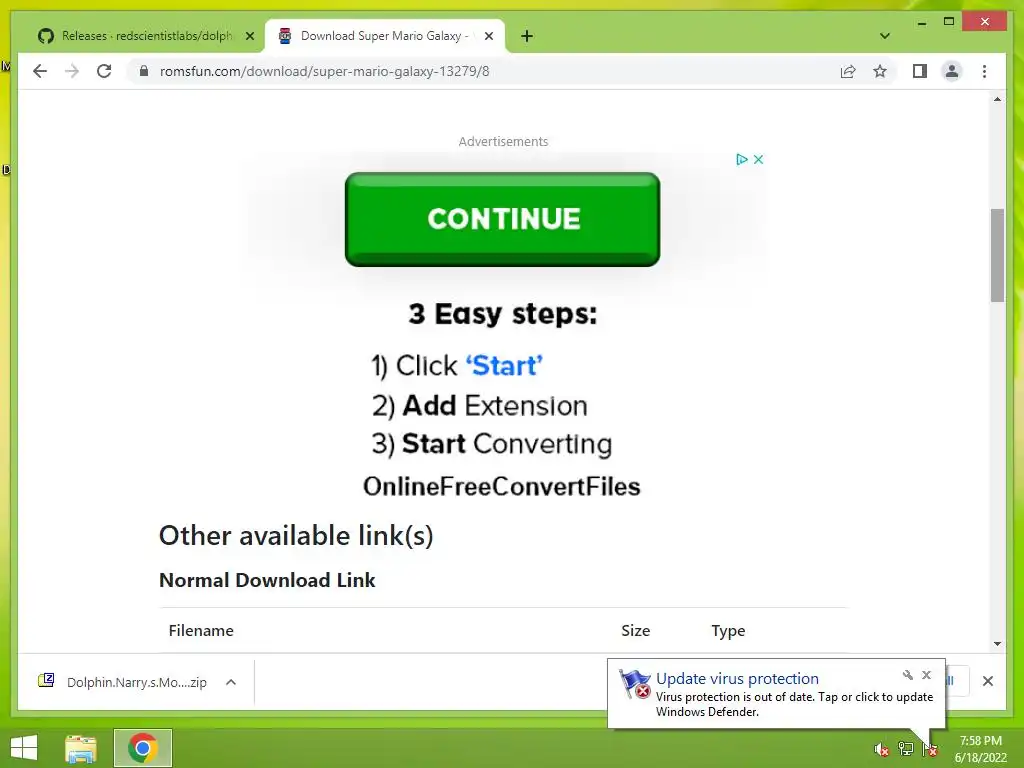Click Update virus protection notification title
This screenshot has width=1024, height=768.
pyautogui.click(x=737, y=679)
